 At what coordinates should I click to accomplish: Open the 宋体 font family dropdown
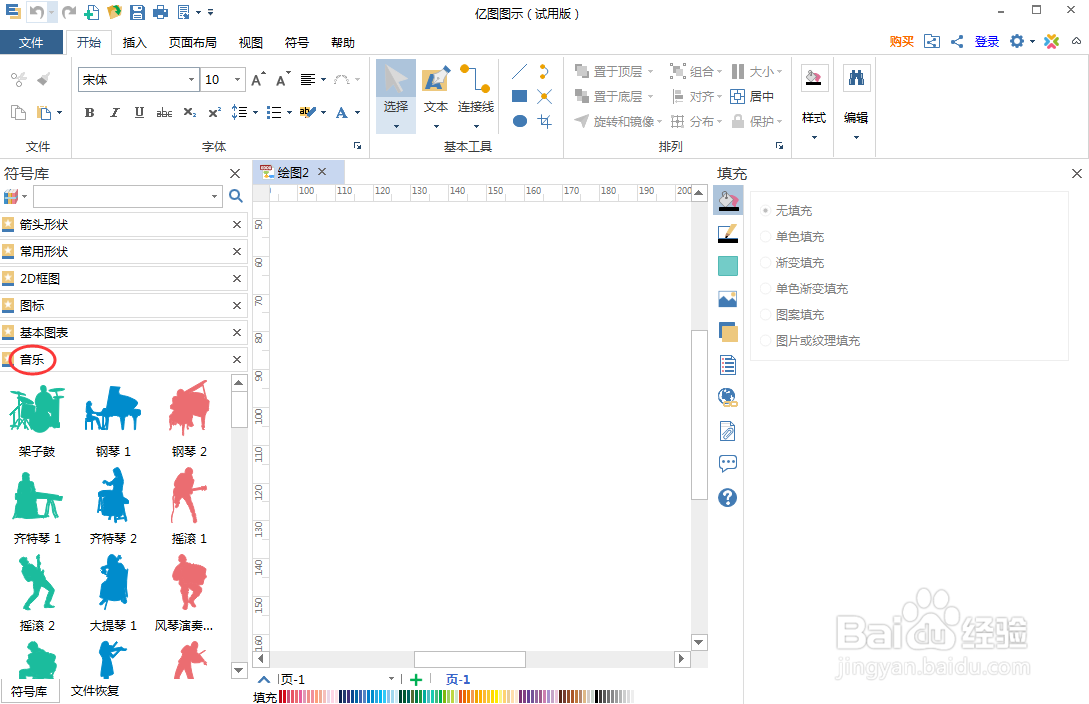[193, 79]
